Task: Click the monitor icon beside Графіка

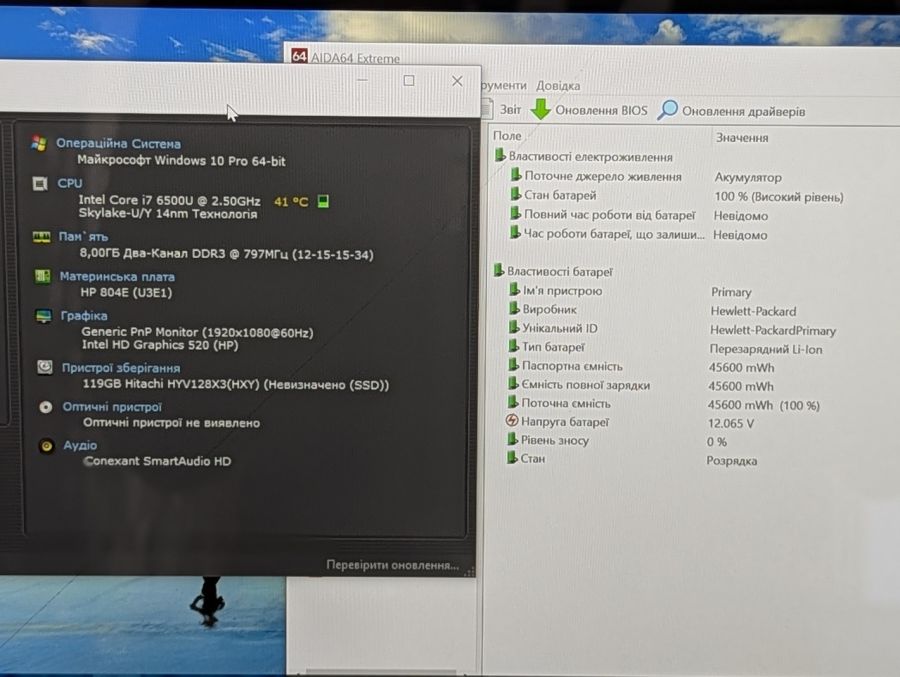Action: pos(44,316)
